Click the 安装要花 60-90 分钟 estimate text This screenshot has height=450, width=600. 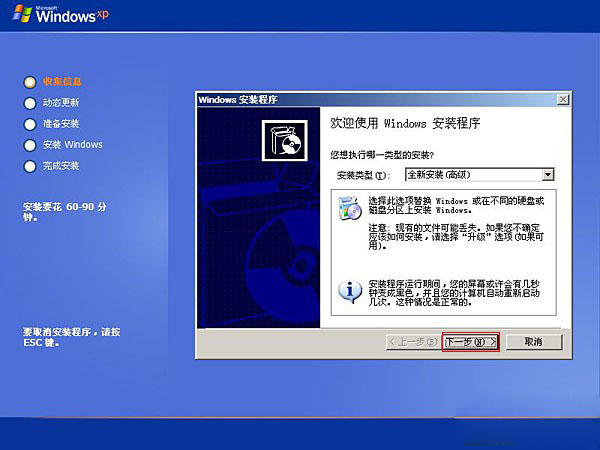[65, 212]
